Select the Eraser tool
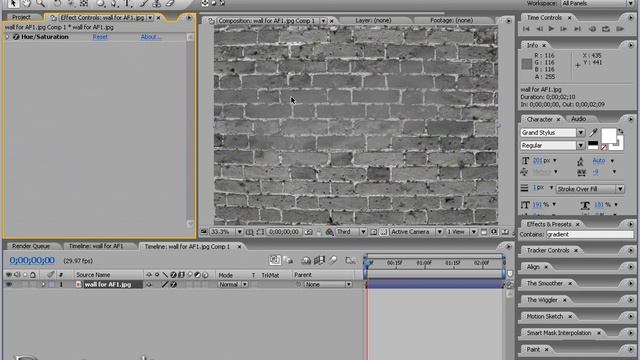 pyautogui.click(x=170, y=3)
